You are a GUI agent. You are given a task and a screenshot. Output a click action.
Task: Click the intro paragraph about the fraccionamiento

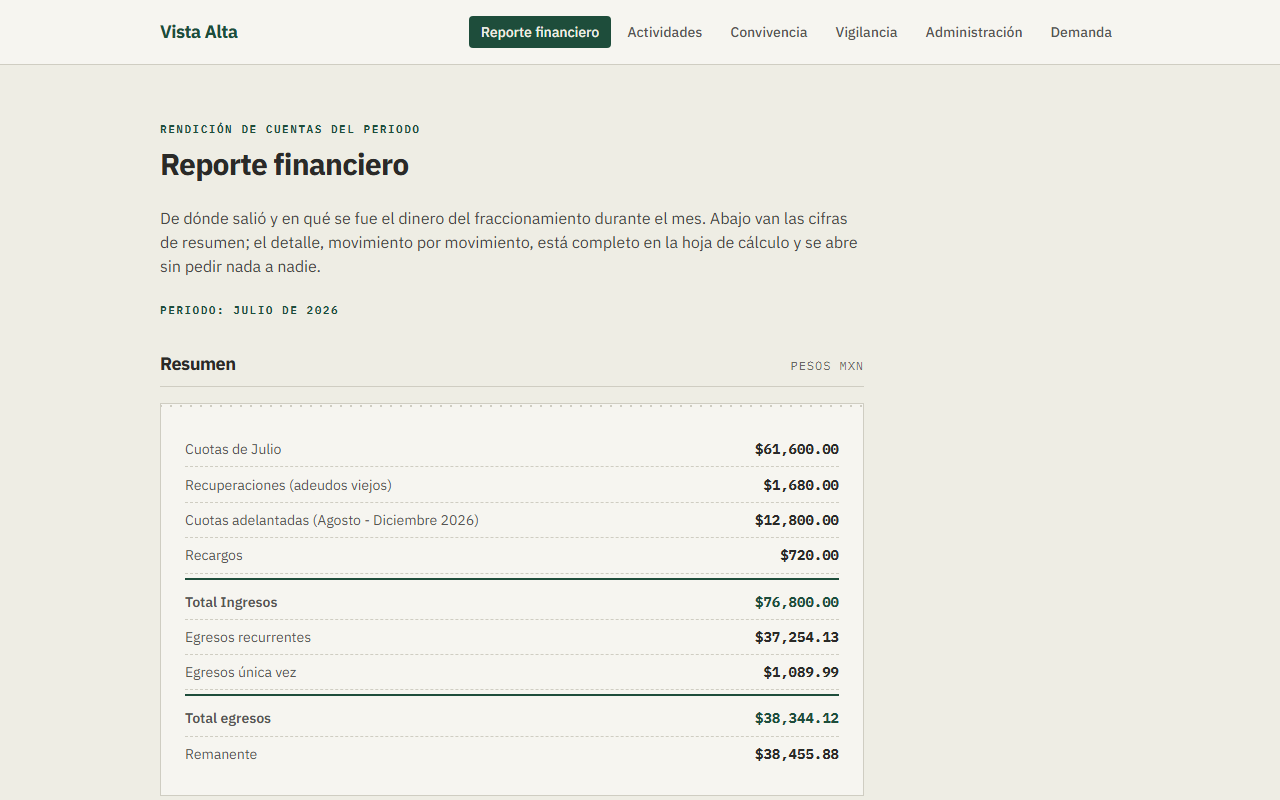[x=510, y=243]
